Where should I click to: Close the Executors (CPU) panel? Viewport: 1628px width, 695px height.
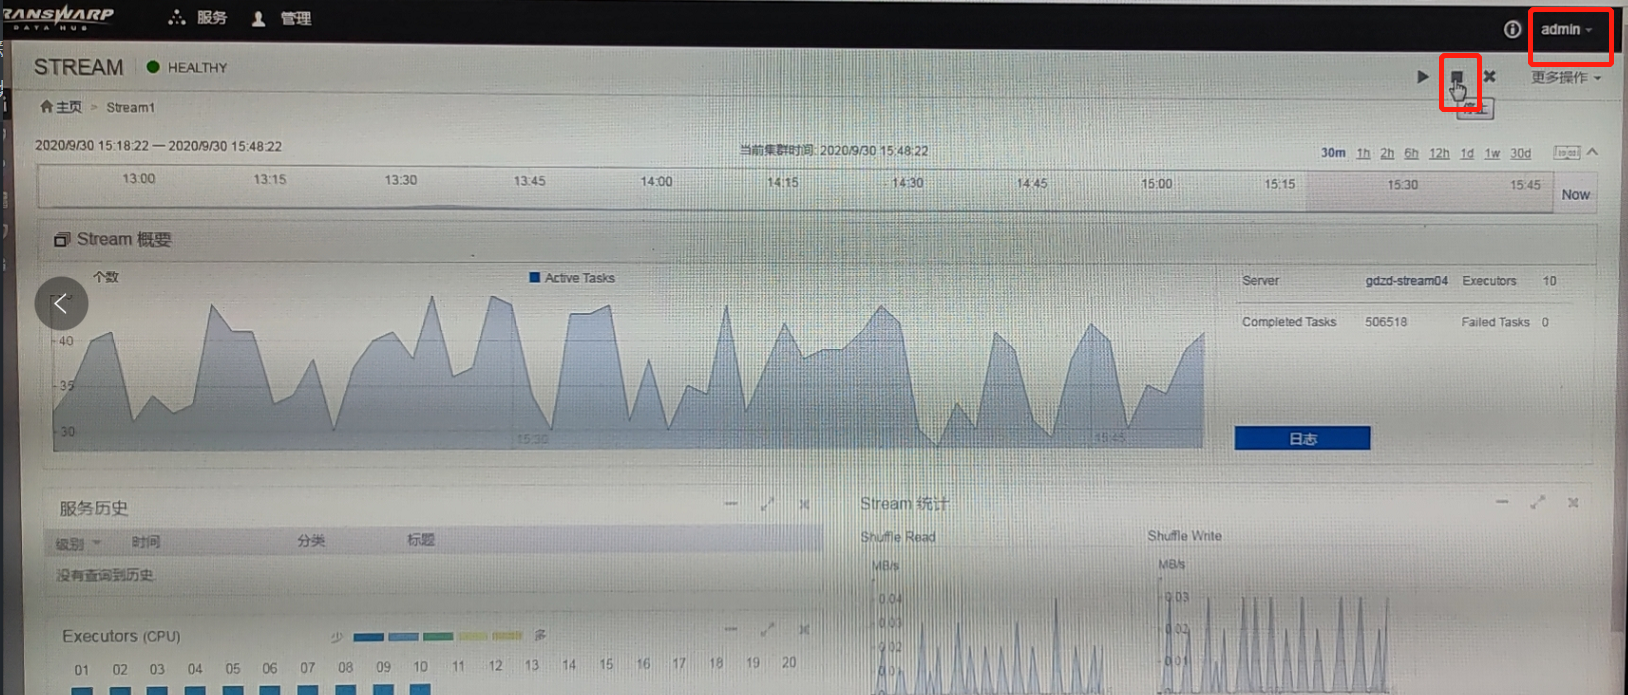click(x=804, y=630)
